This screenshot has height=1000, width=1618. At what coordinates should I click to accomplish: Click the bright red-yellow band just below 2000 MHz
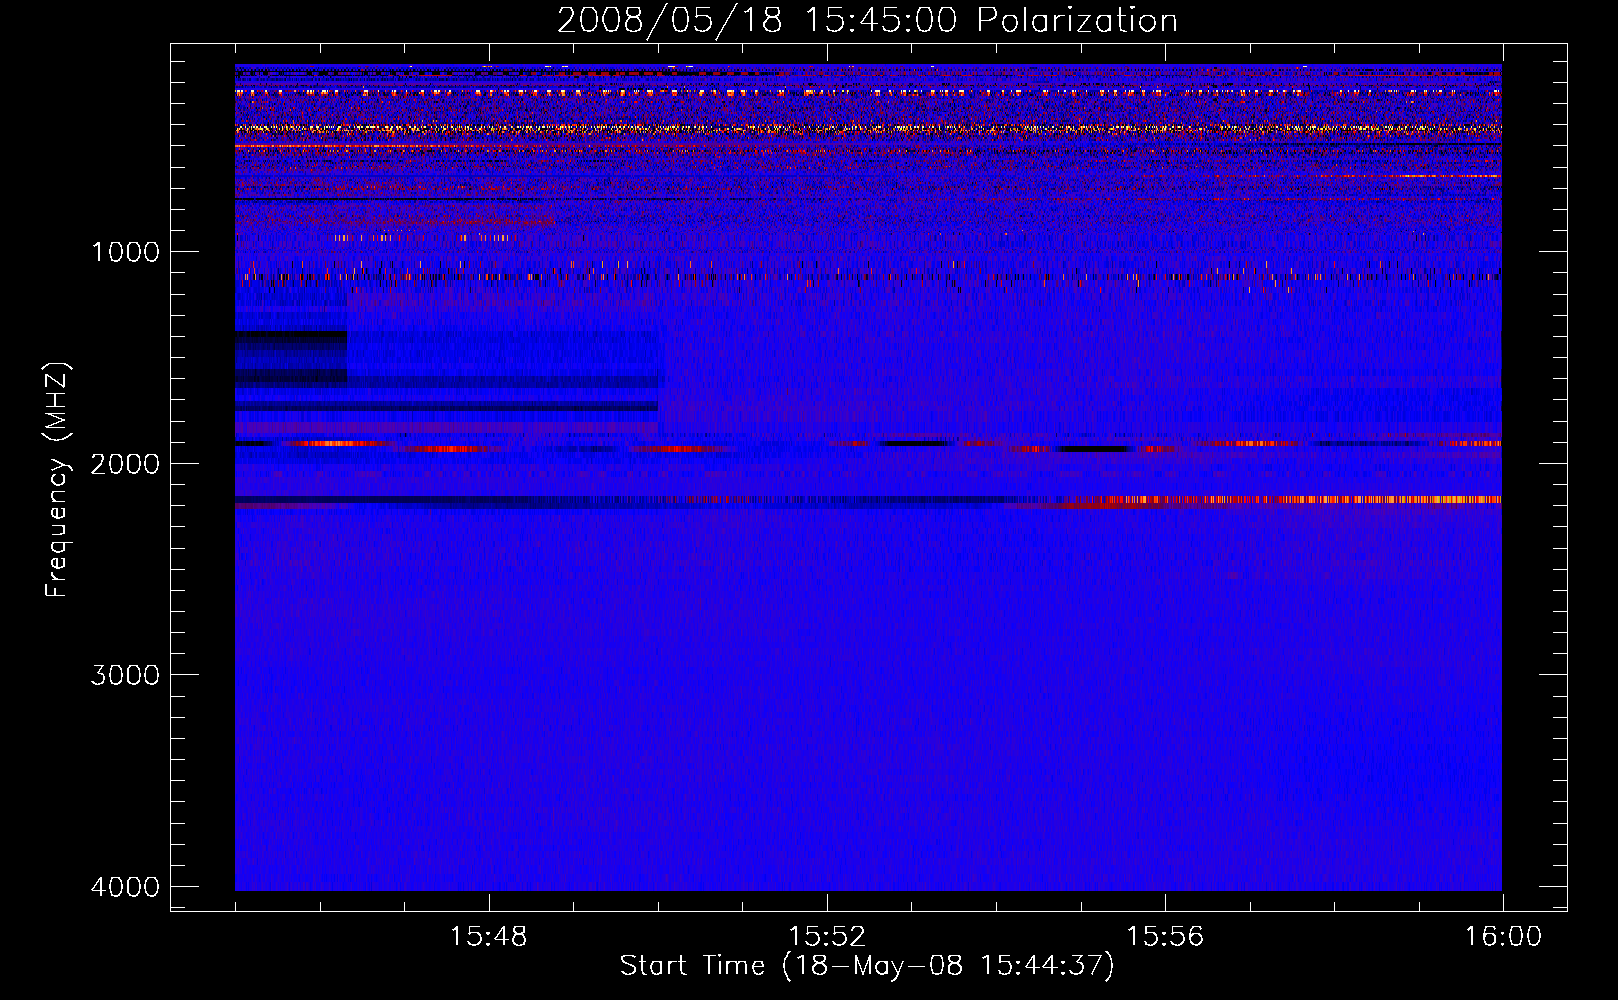[x=1285, y=499]
